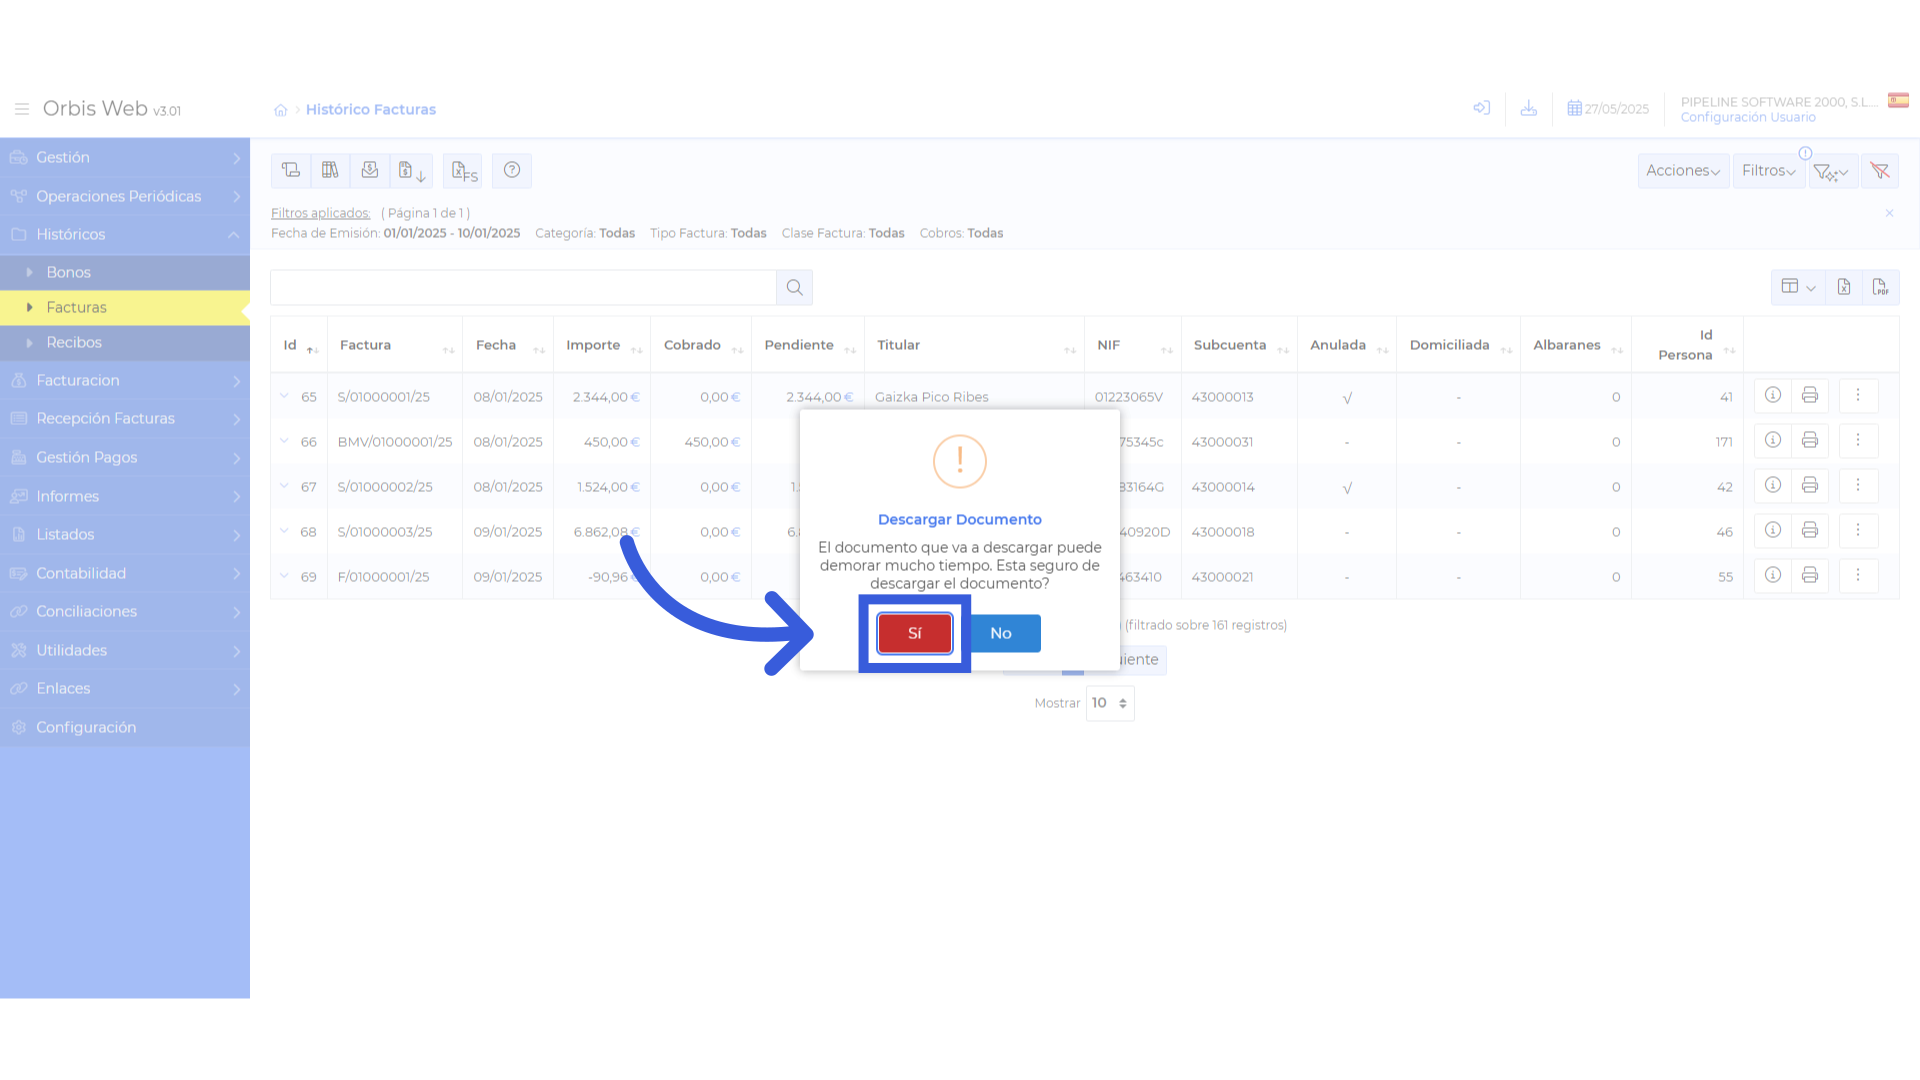This screenshot has width=1920, height=1080.
Task: Expand Gestión Pagos sidebar menu
Action: pyautogui.click(x=125, y=457)
